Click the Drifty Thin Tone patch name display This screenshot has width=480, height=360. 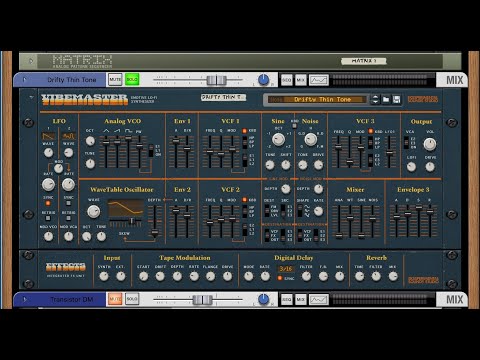pyautogui.click(x=317, y=99)
